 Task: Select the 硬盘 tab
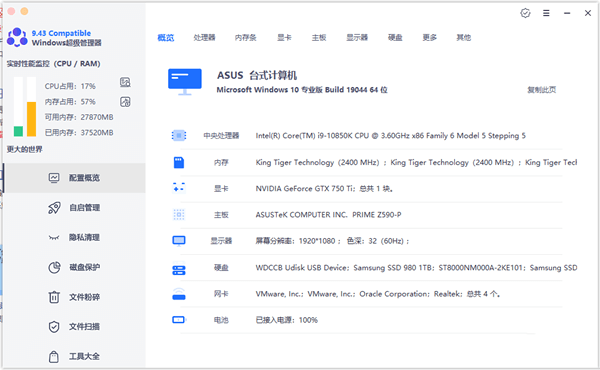(395, 37)
